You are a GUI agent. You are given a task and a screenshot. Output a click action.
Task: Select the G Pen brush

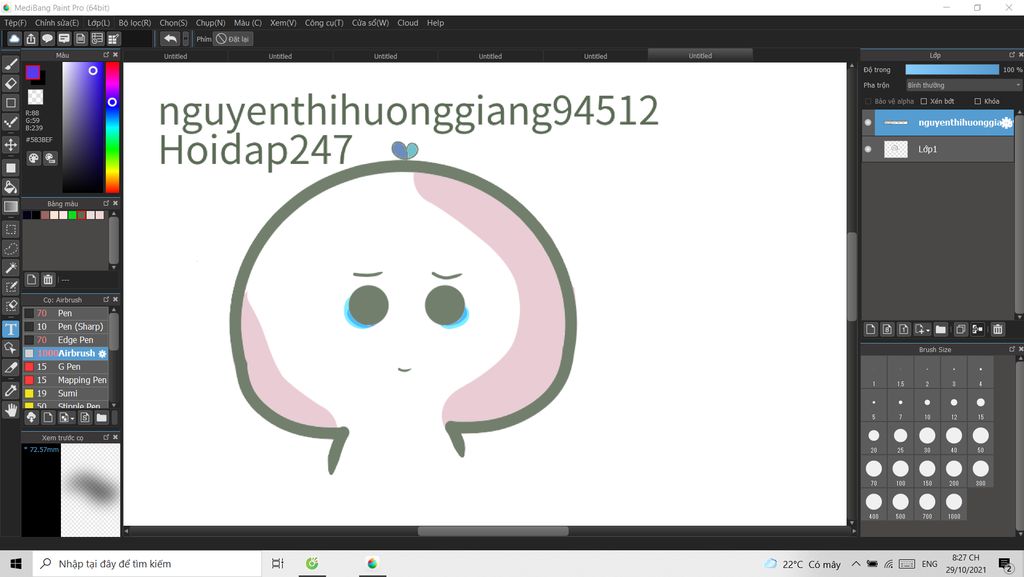point(65,367)
